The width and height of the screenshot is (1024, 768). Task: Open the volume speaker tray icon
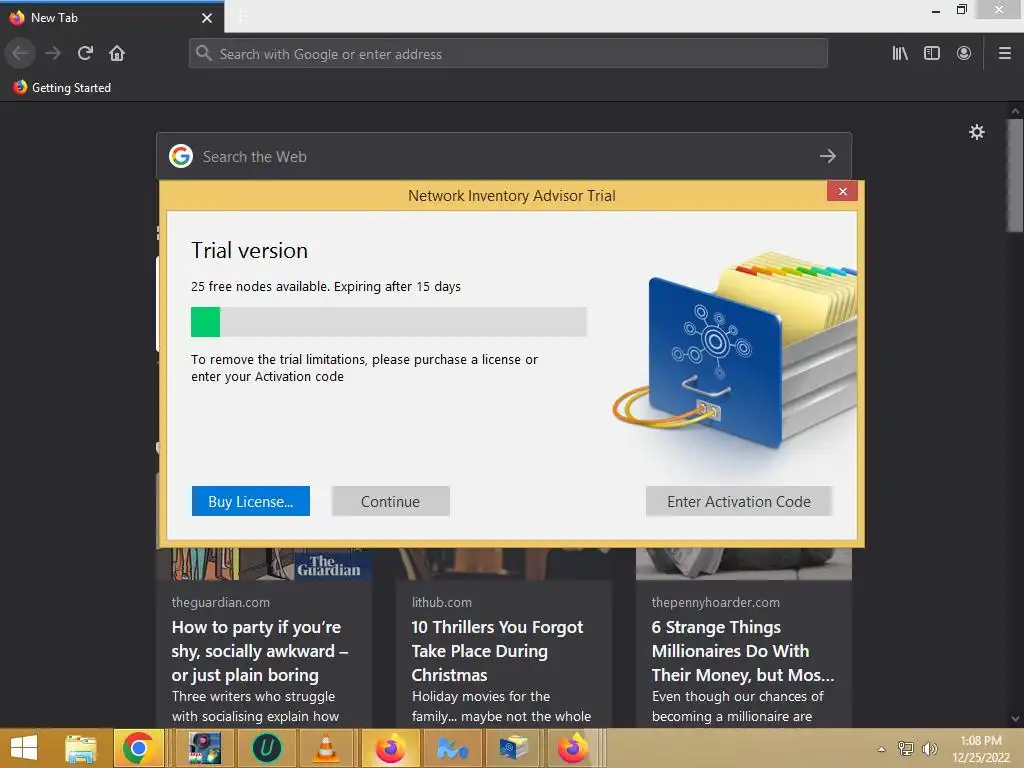[x=929, y=748]
